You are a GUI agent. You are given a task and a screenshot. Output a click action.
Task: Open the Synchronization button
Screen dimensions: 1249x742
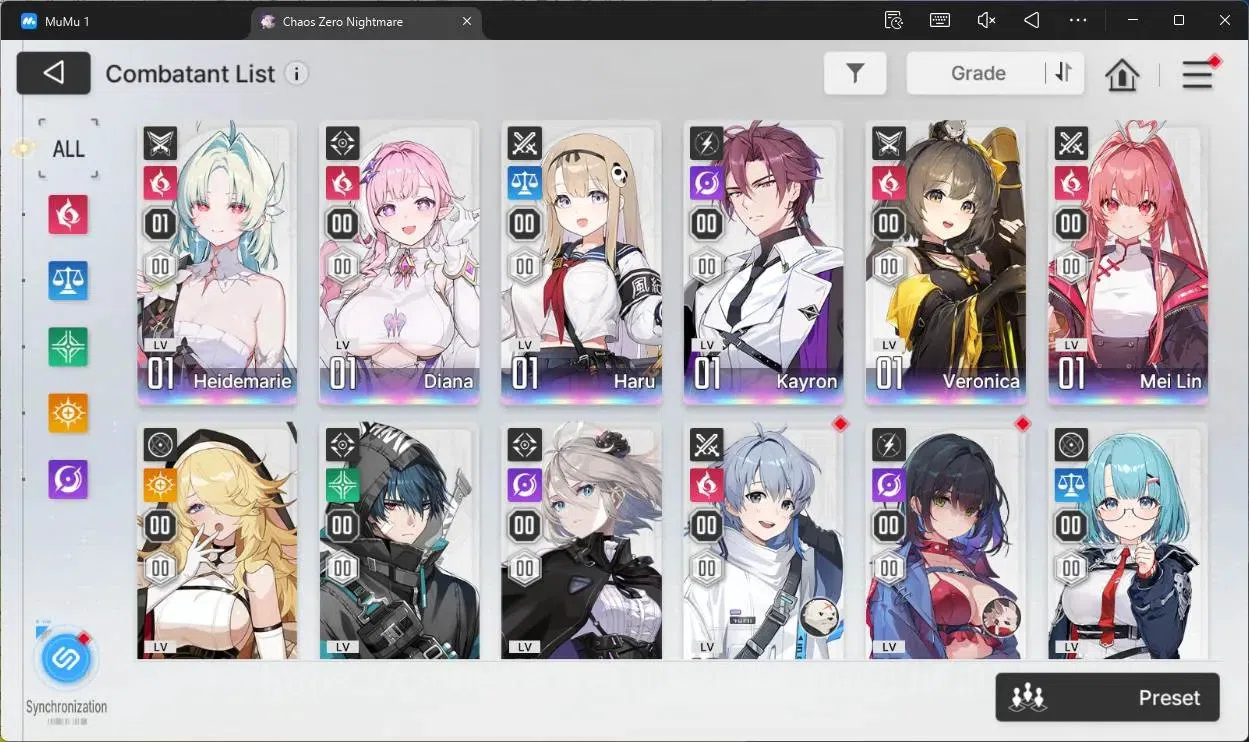click(x=67, y=661)
